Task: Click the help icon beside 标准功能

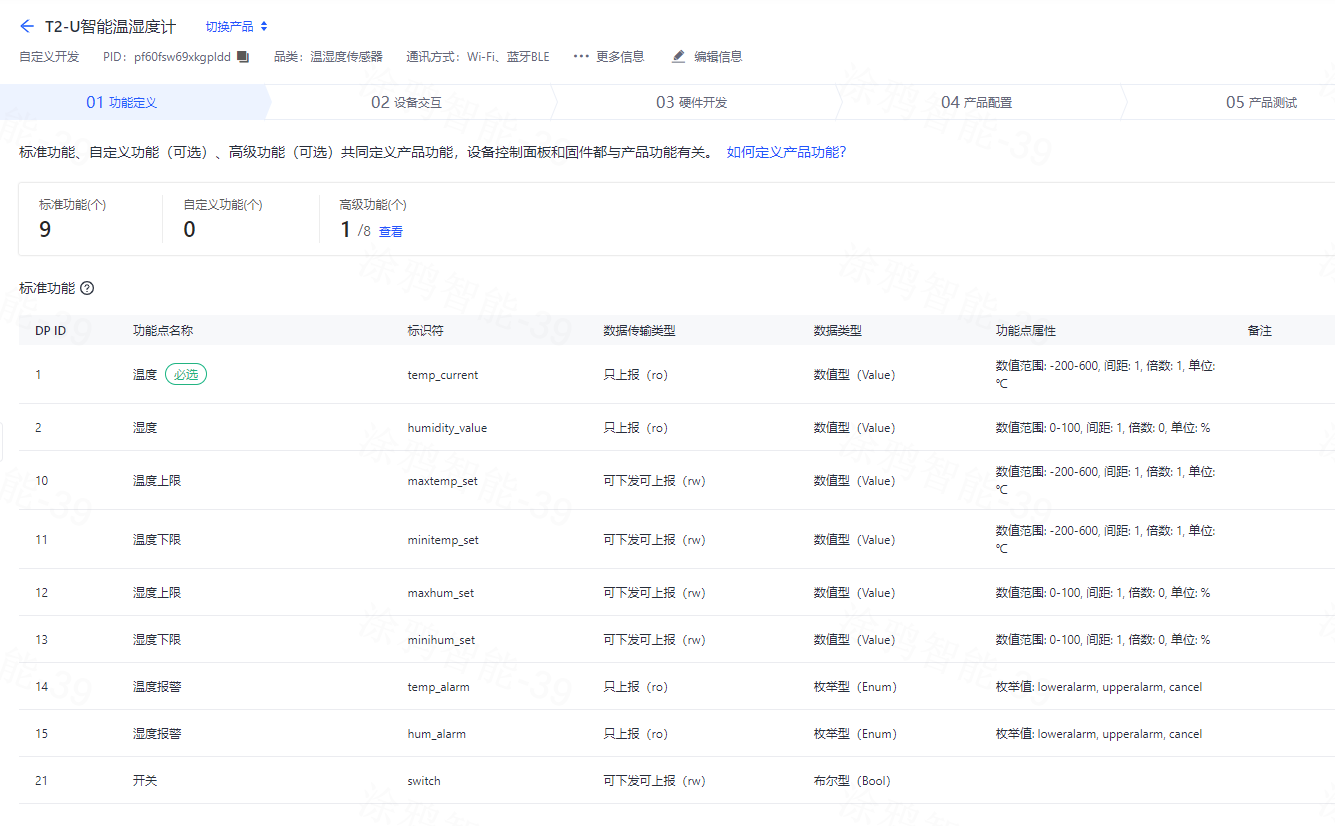Action: (87, 288)
